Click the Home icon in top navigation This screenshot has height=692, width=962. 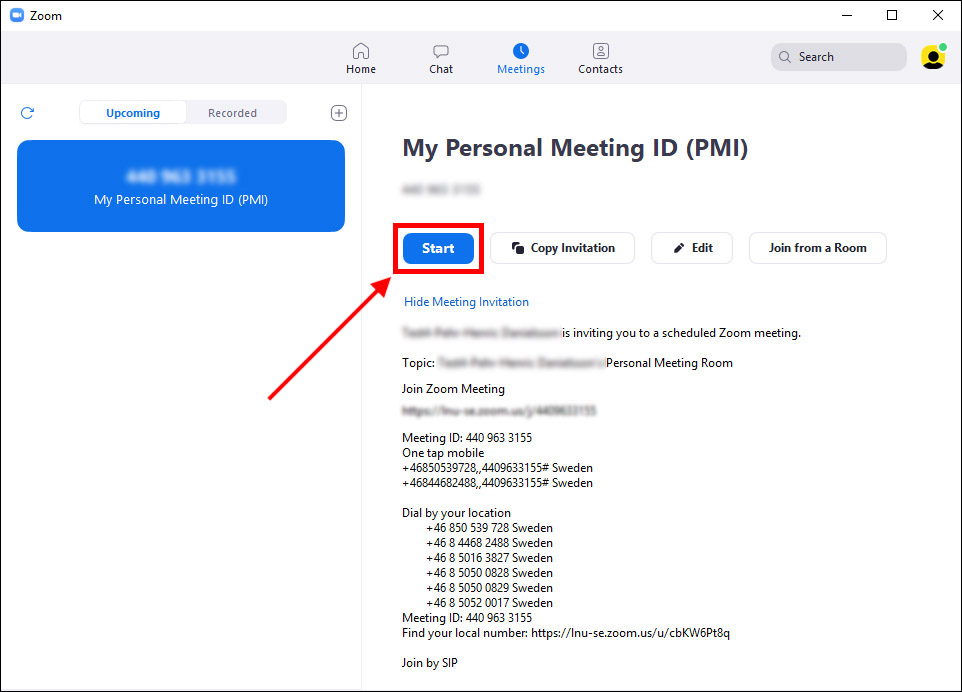(361, 51)
